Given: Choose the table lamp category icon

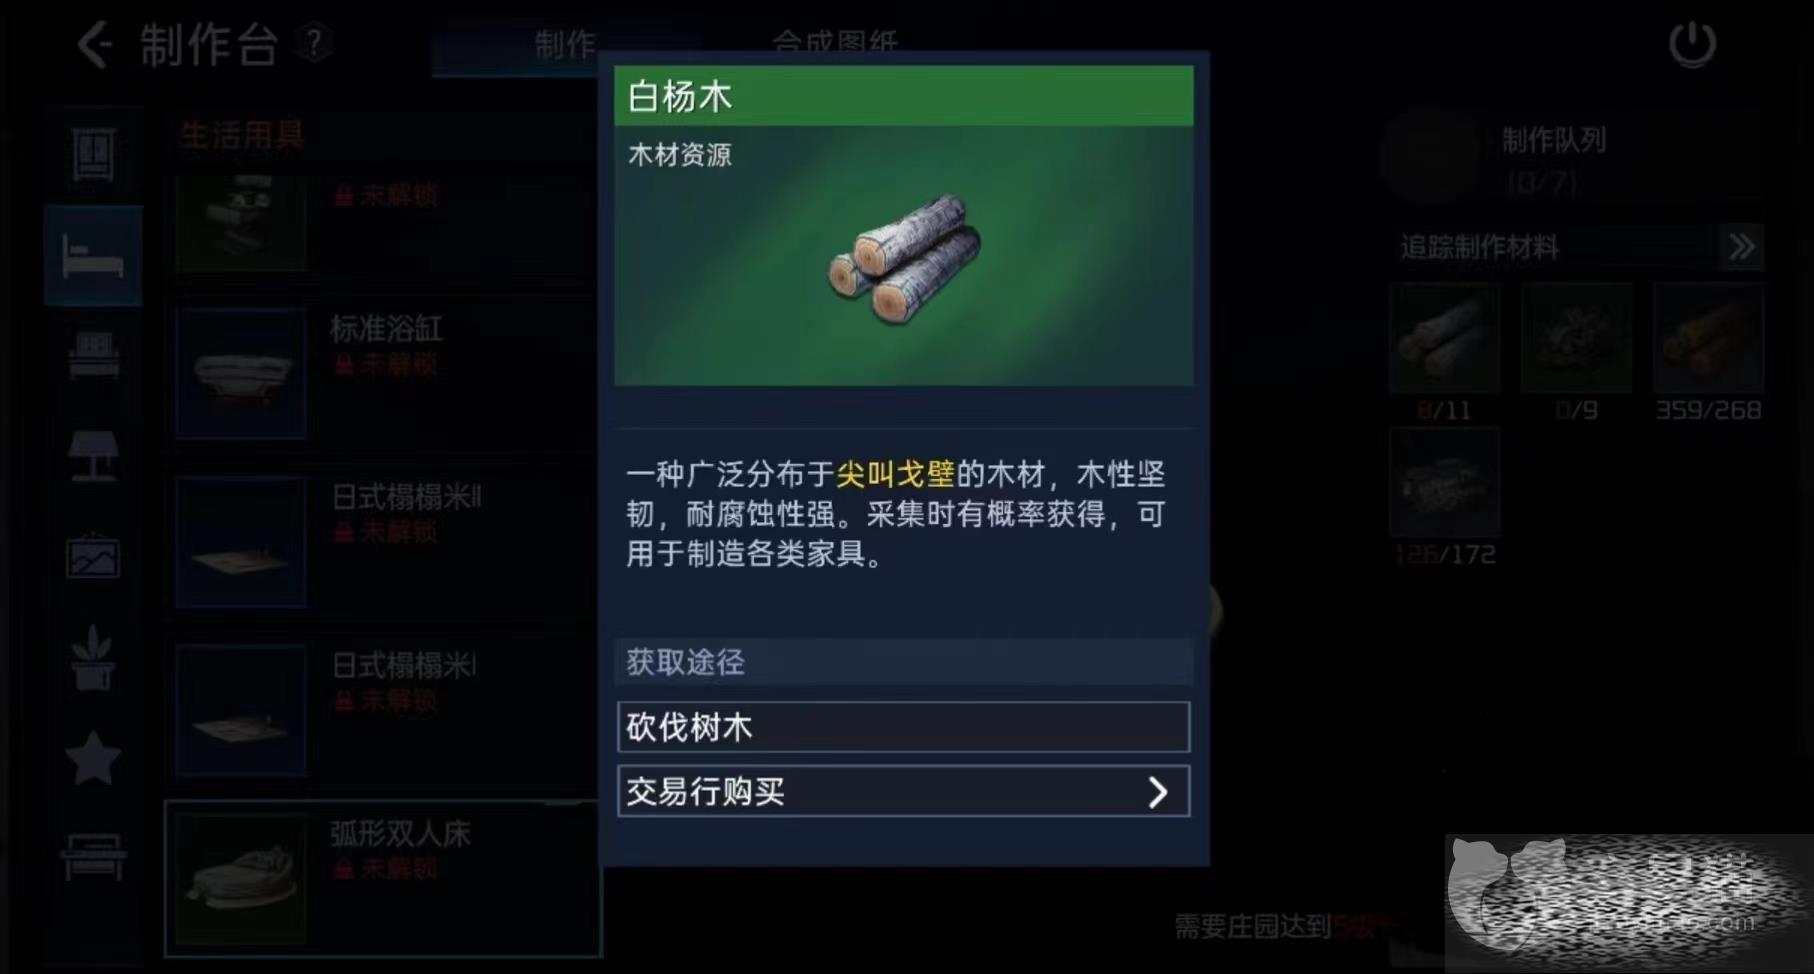Looking at the screenshot, I should 93,456.
